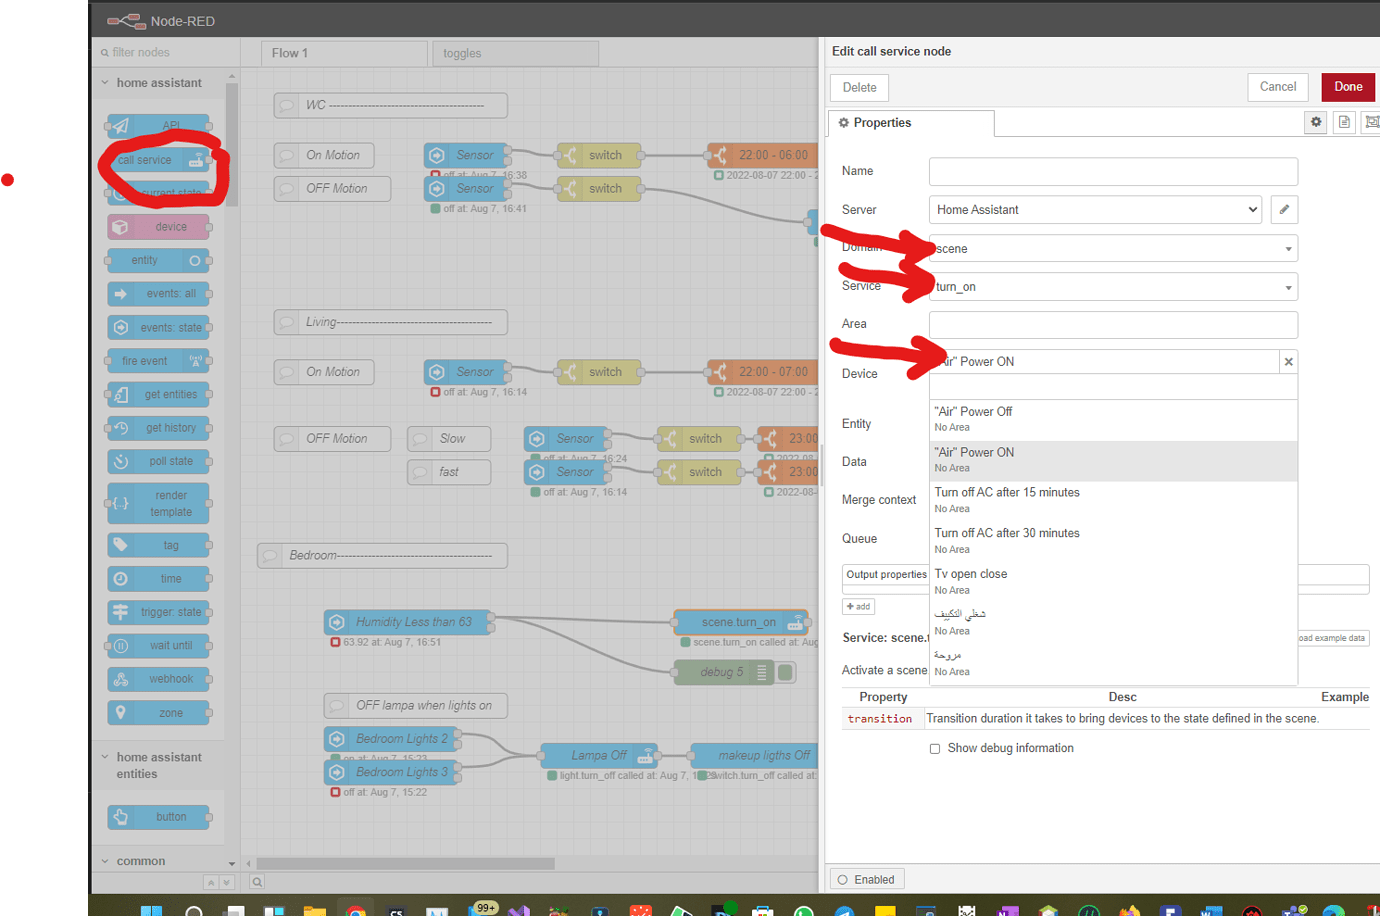Select the entity node in palette
Image resolution: width=1380 pixels, height=916 pixels.
coord(159,260)
